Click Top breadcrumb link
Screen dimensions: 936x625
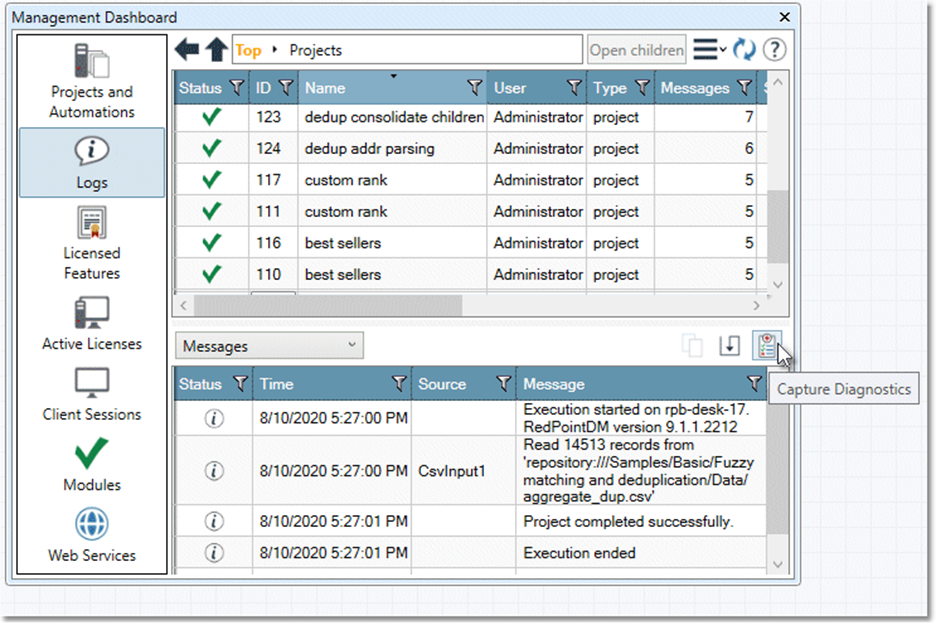point(248,50)
